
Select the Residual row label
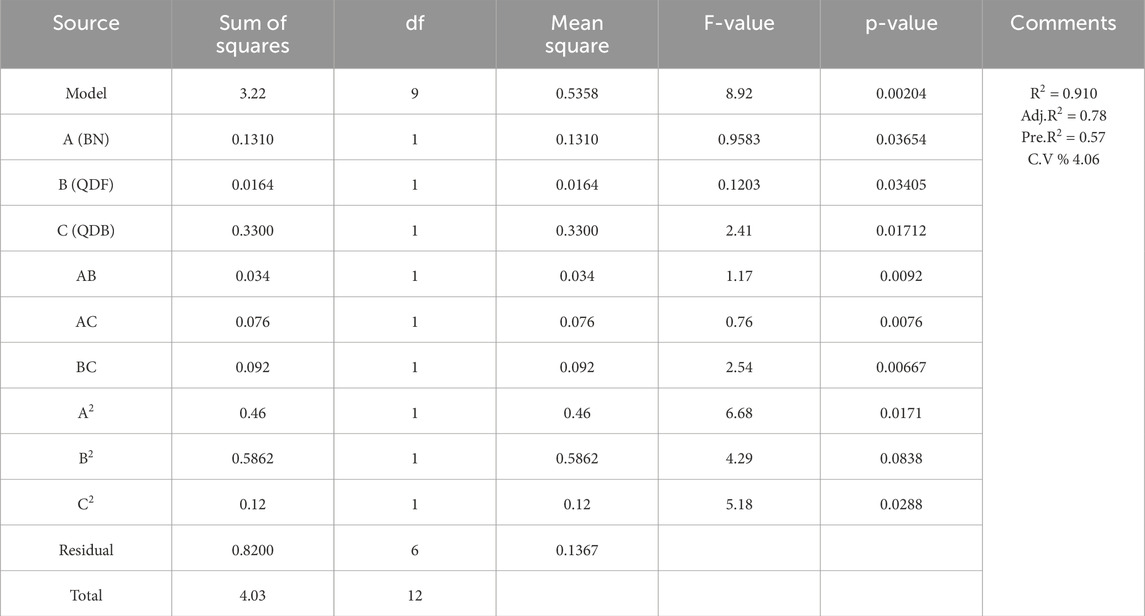[86, 550]
